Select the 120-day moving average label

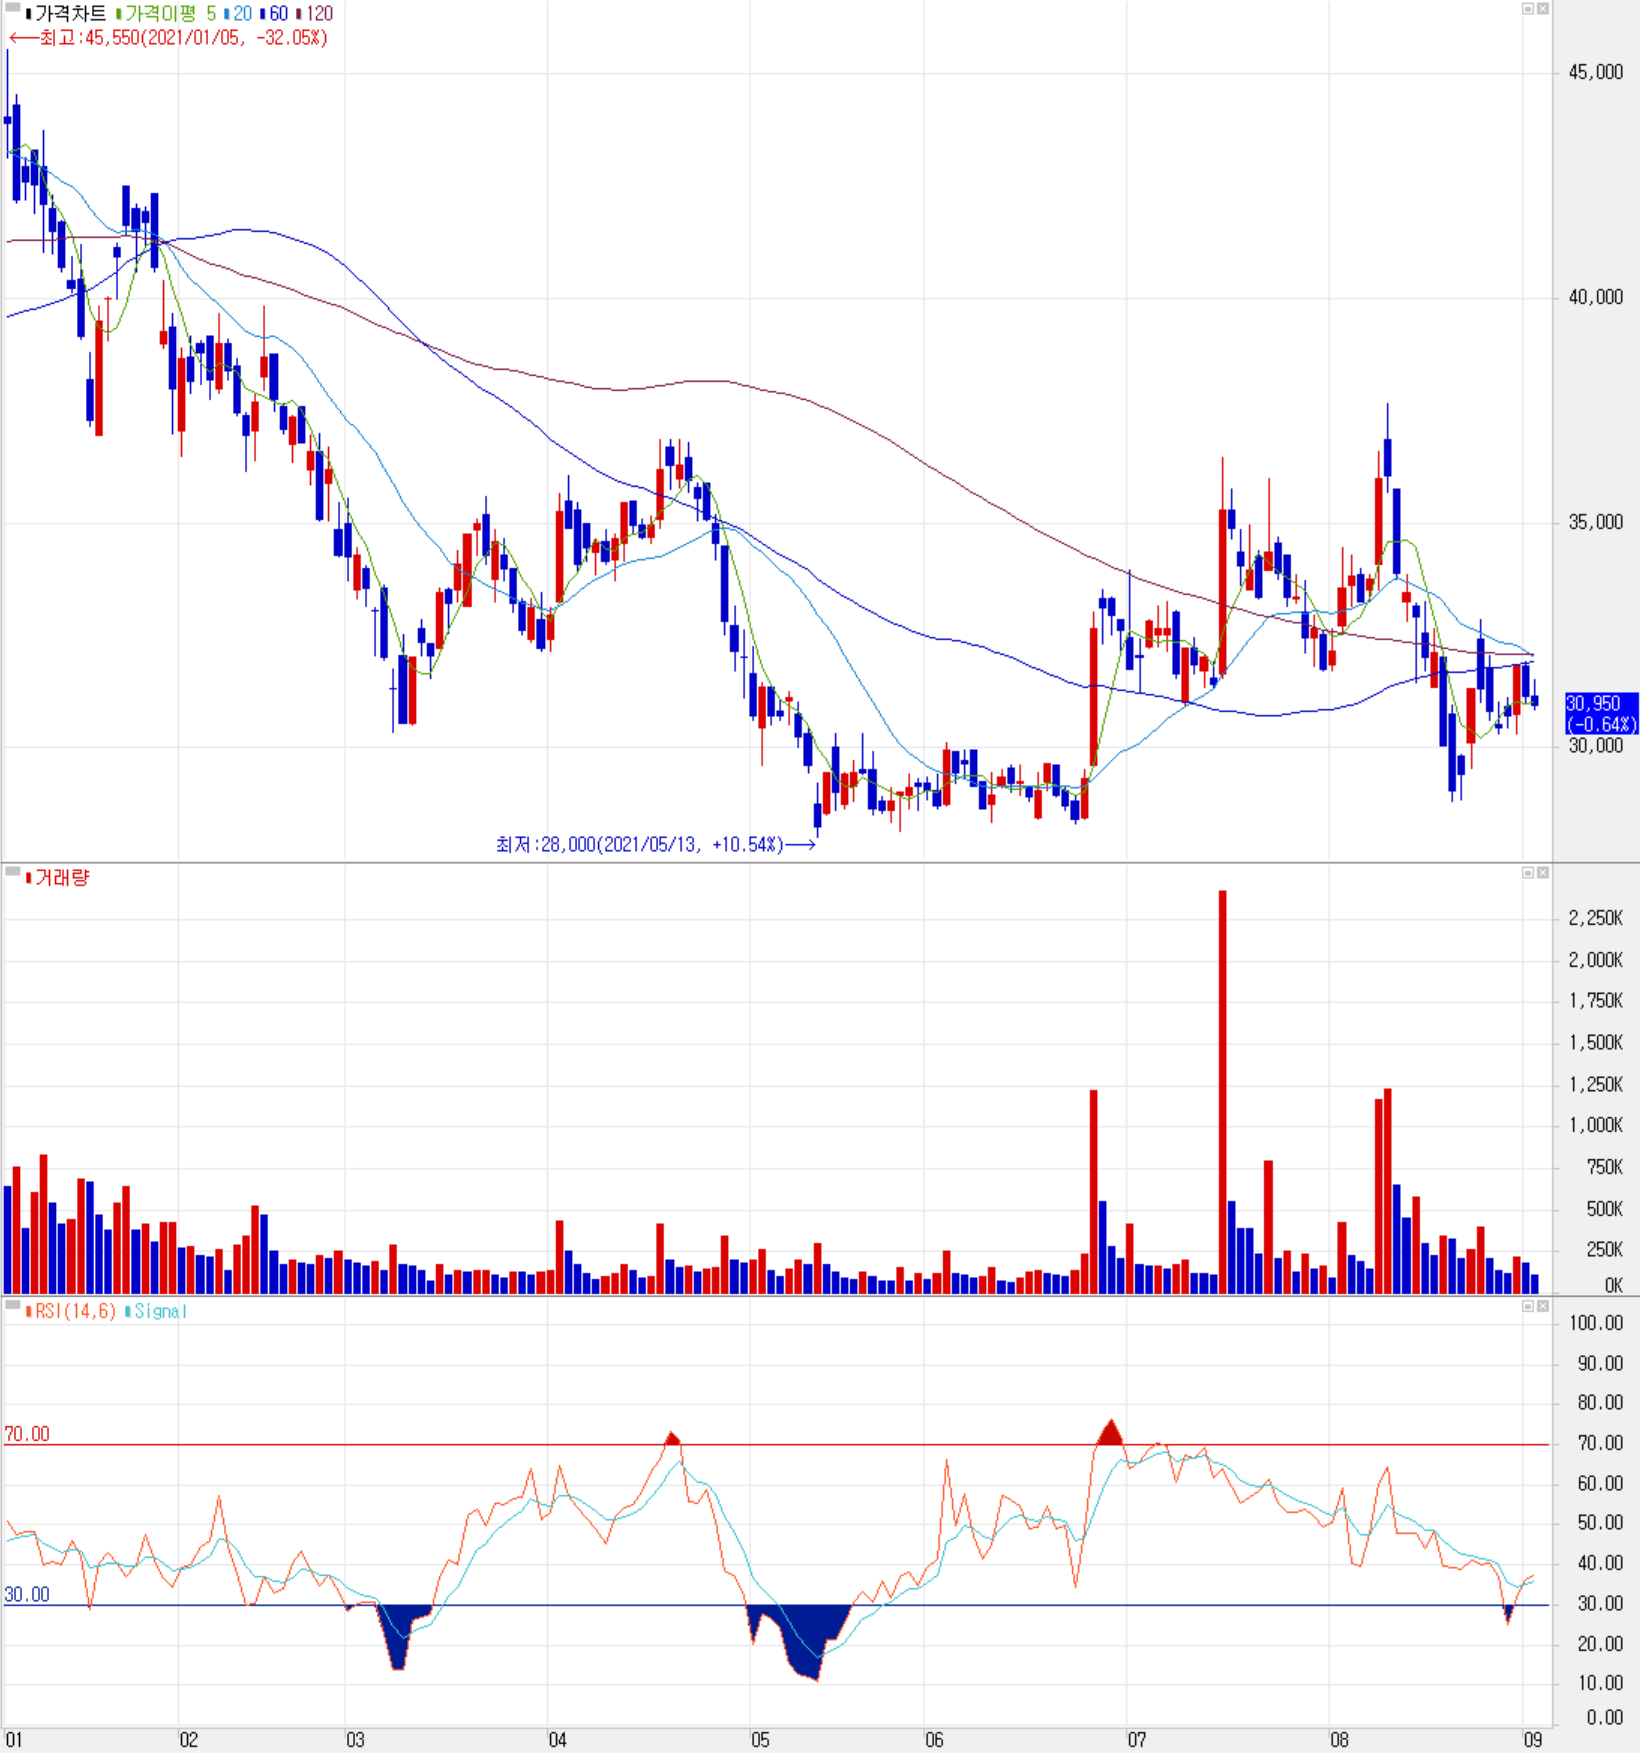coord(315,14)
